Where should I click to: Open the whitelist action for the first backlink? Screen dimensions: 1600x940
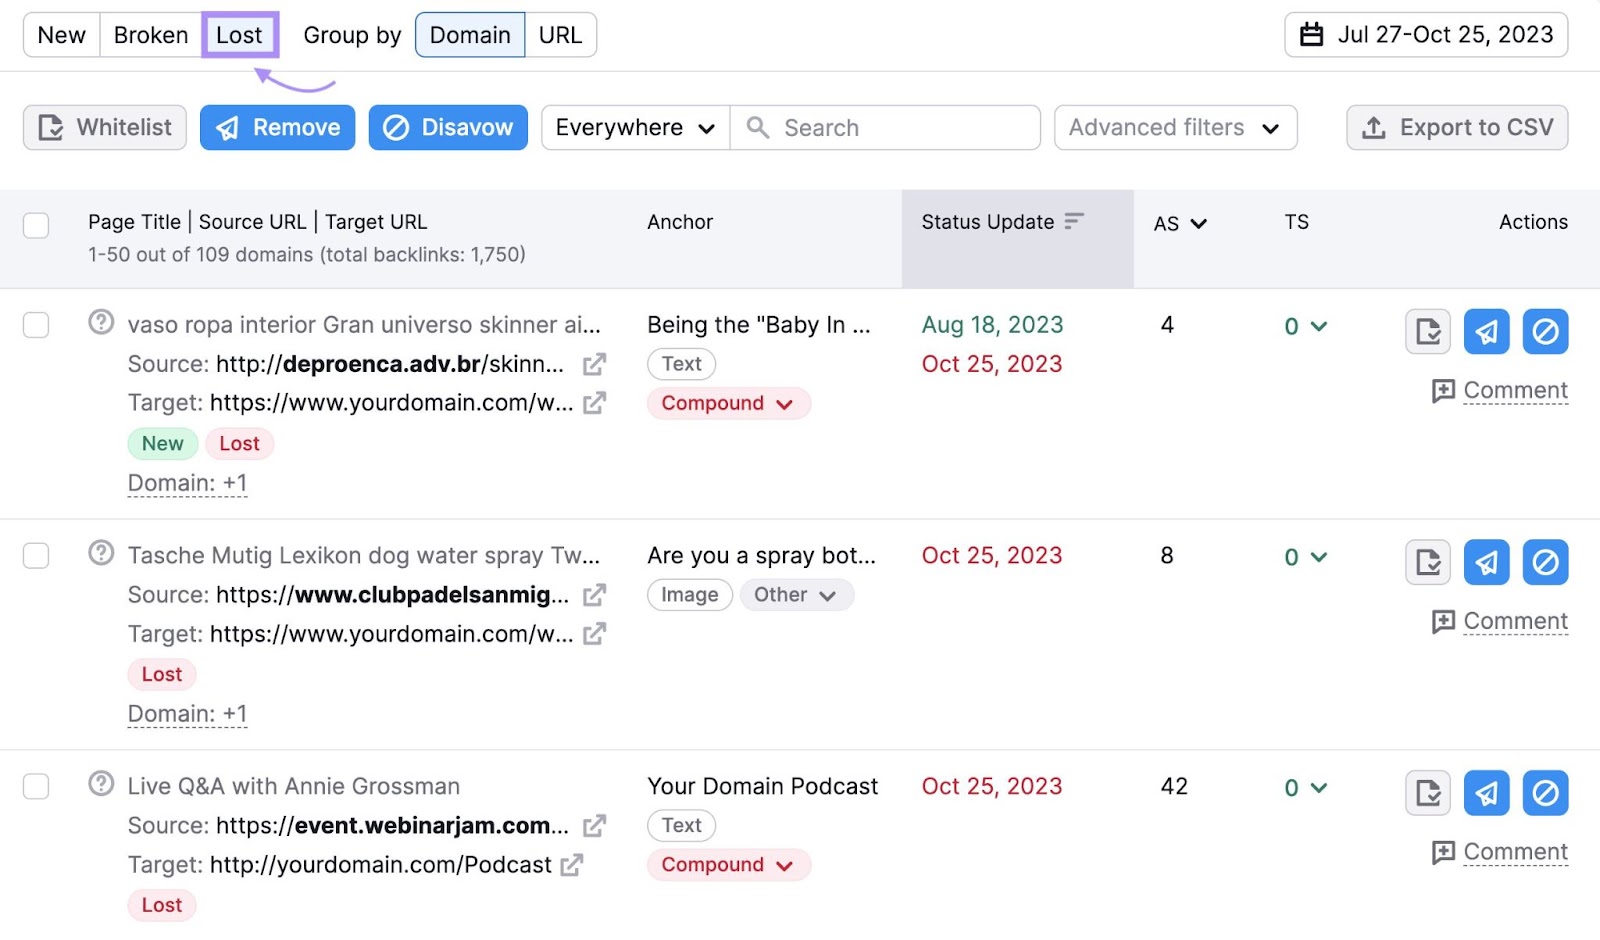click(1427, 331)
